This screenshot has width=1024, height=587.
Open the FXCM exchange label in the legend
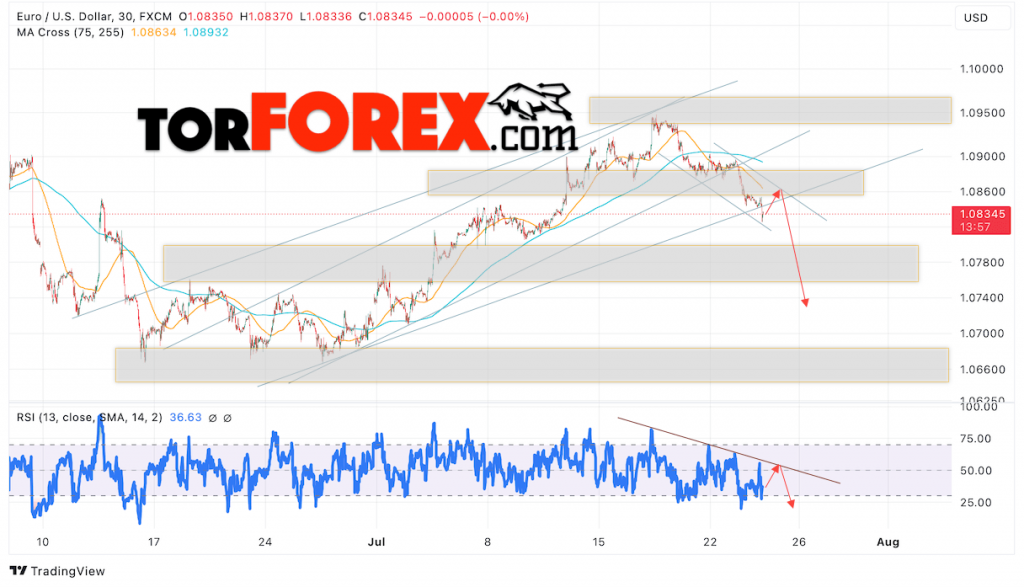(x=158, y=14)
